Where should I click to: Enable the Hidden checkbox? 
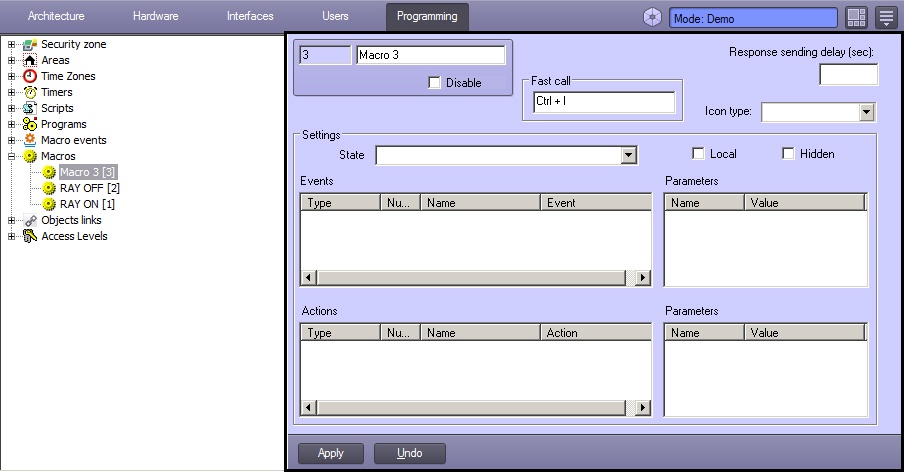click(x=788, y=153)
